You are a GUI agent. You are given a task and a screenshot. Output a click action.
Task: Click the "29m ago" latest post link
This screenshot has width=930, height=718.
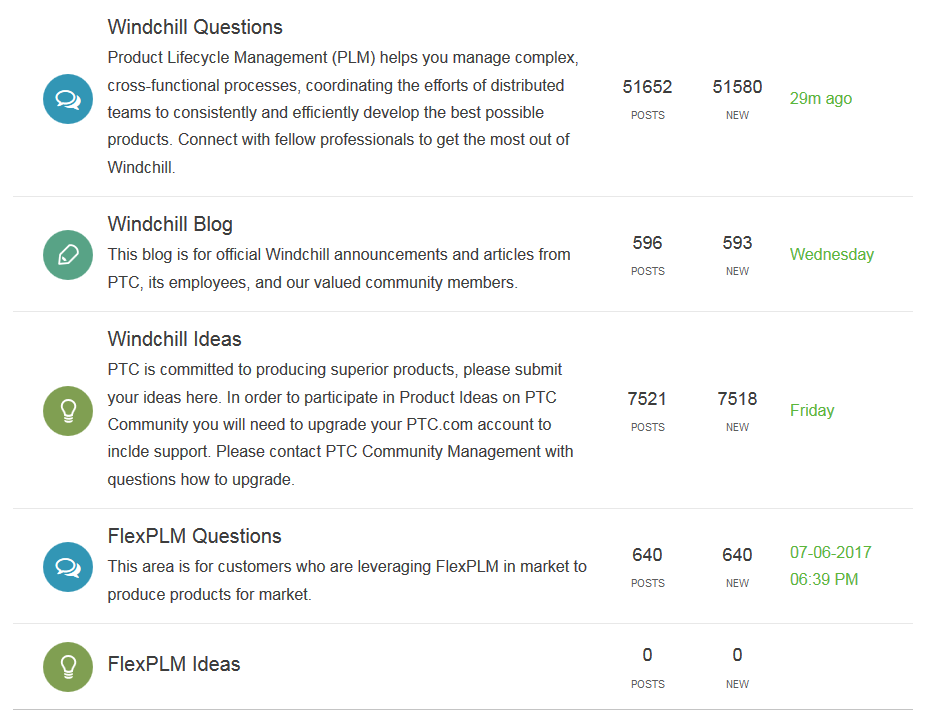click(x=821, y=98)
